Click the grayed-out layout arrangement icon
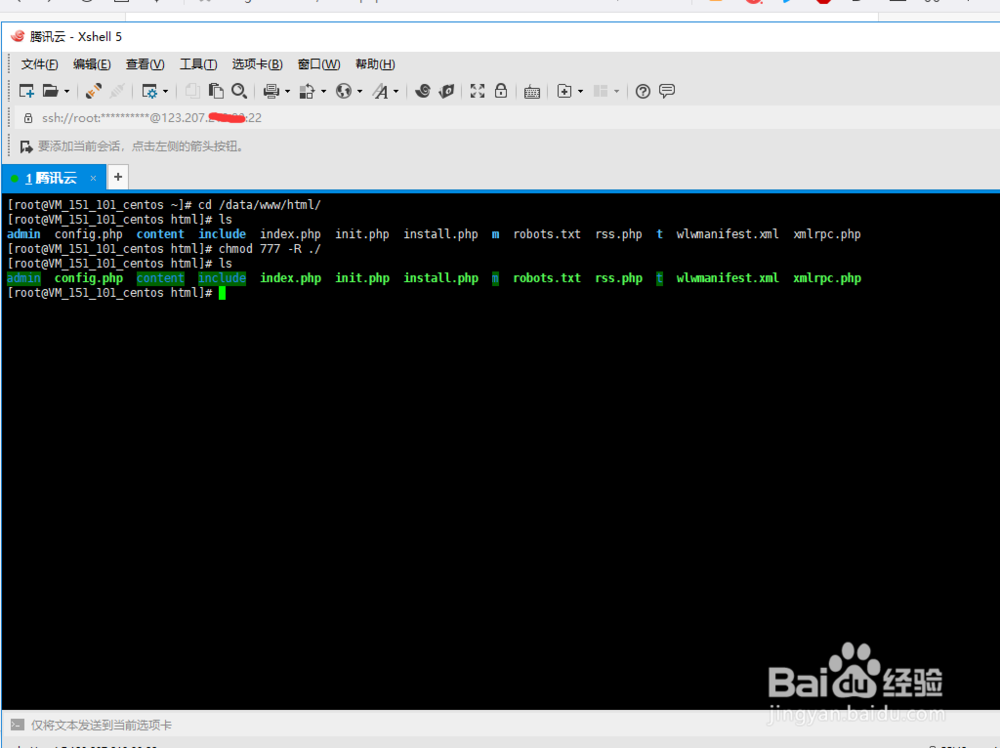1000x748 pixels. point(600,91)
